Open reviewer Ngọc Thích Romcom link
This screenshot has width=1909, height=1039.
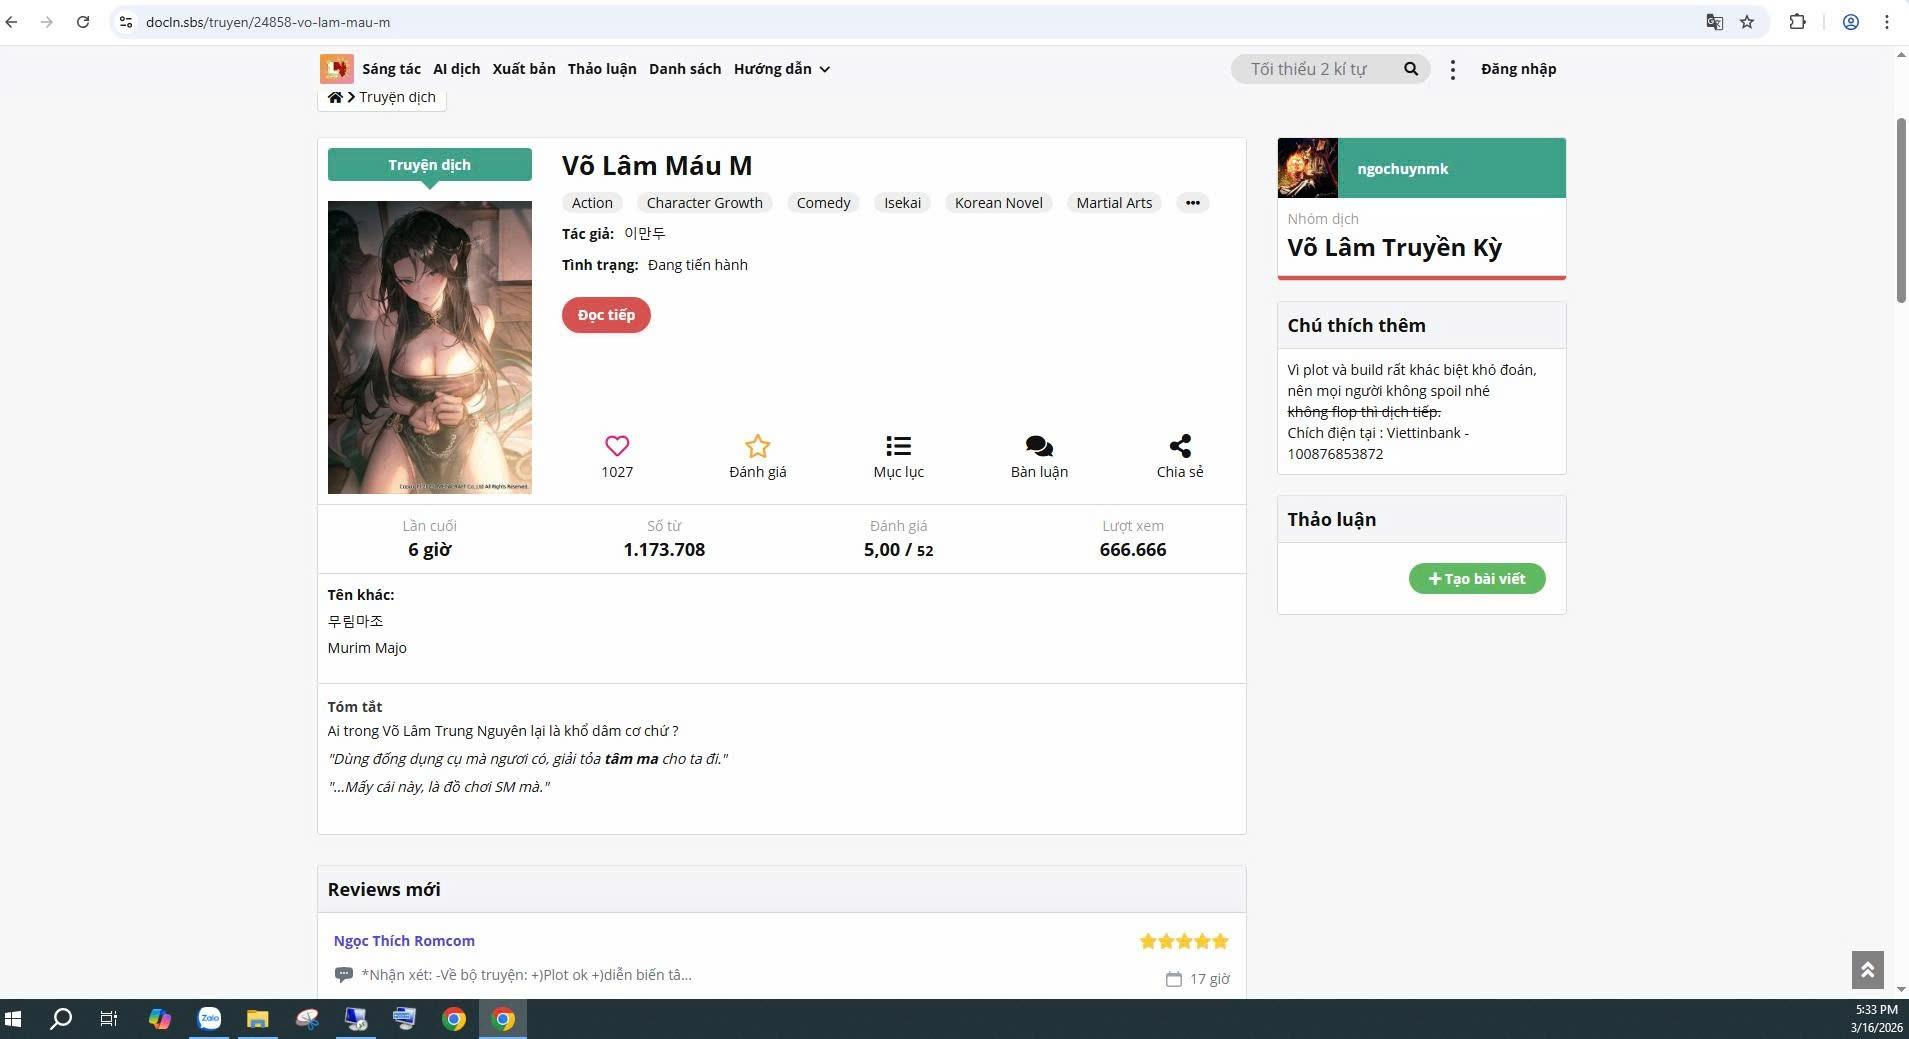coord(404,941)
